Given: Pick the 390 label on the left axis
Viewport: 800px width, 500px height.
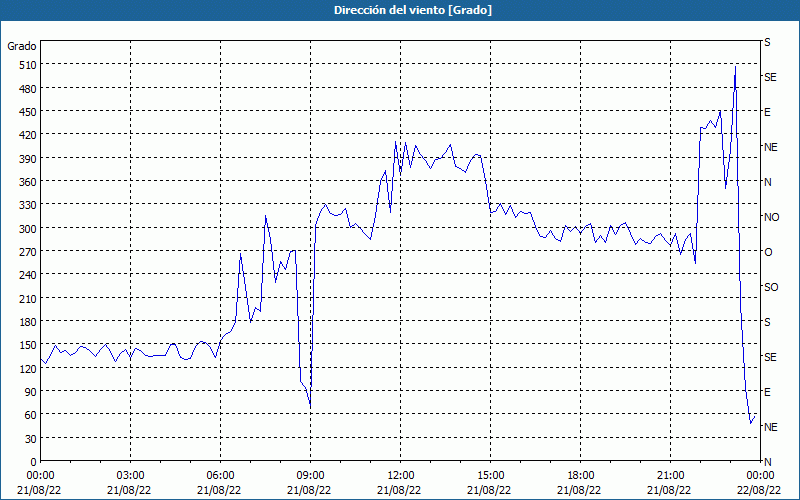Looking at the screenshot, I should 28,159.
